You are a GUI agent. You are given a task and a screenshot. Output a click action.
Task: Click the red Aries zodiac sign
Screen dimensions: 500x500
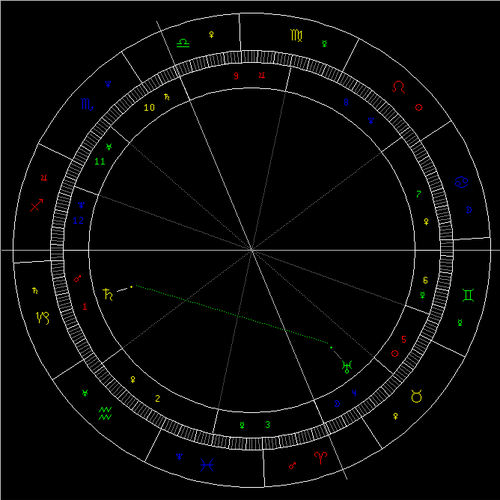tap(321, 458)
